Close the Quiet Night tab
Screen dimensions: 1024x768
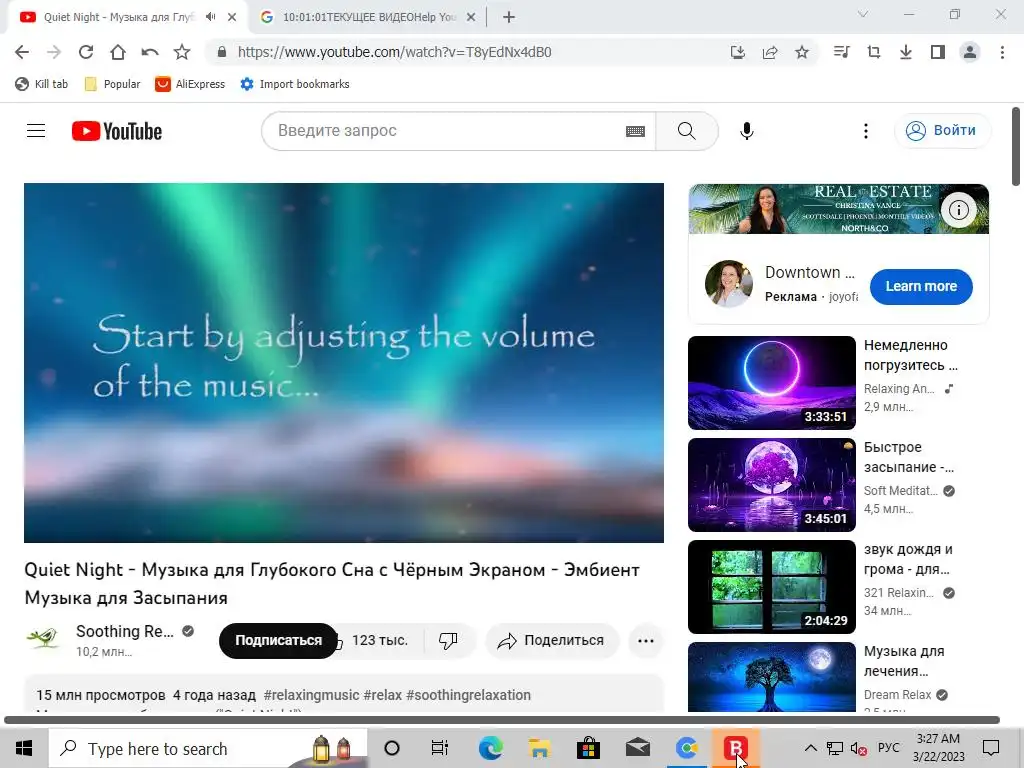point(232,17)
